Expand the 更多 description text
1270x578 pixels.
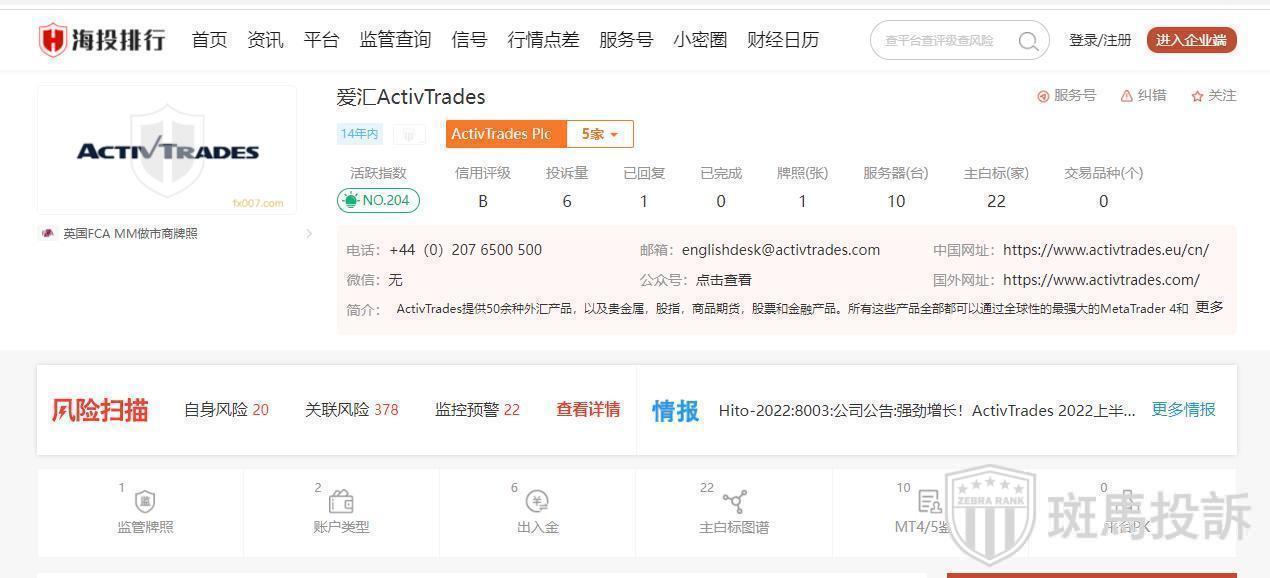(x=1209, y=308)
